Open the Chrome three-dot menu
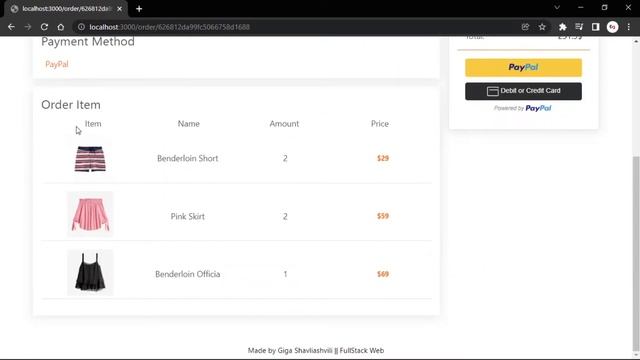The image size is (640, 360). (629, 27)
